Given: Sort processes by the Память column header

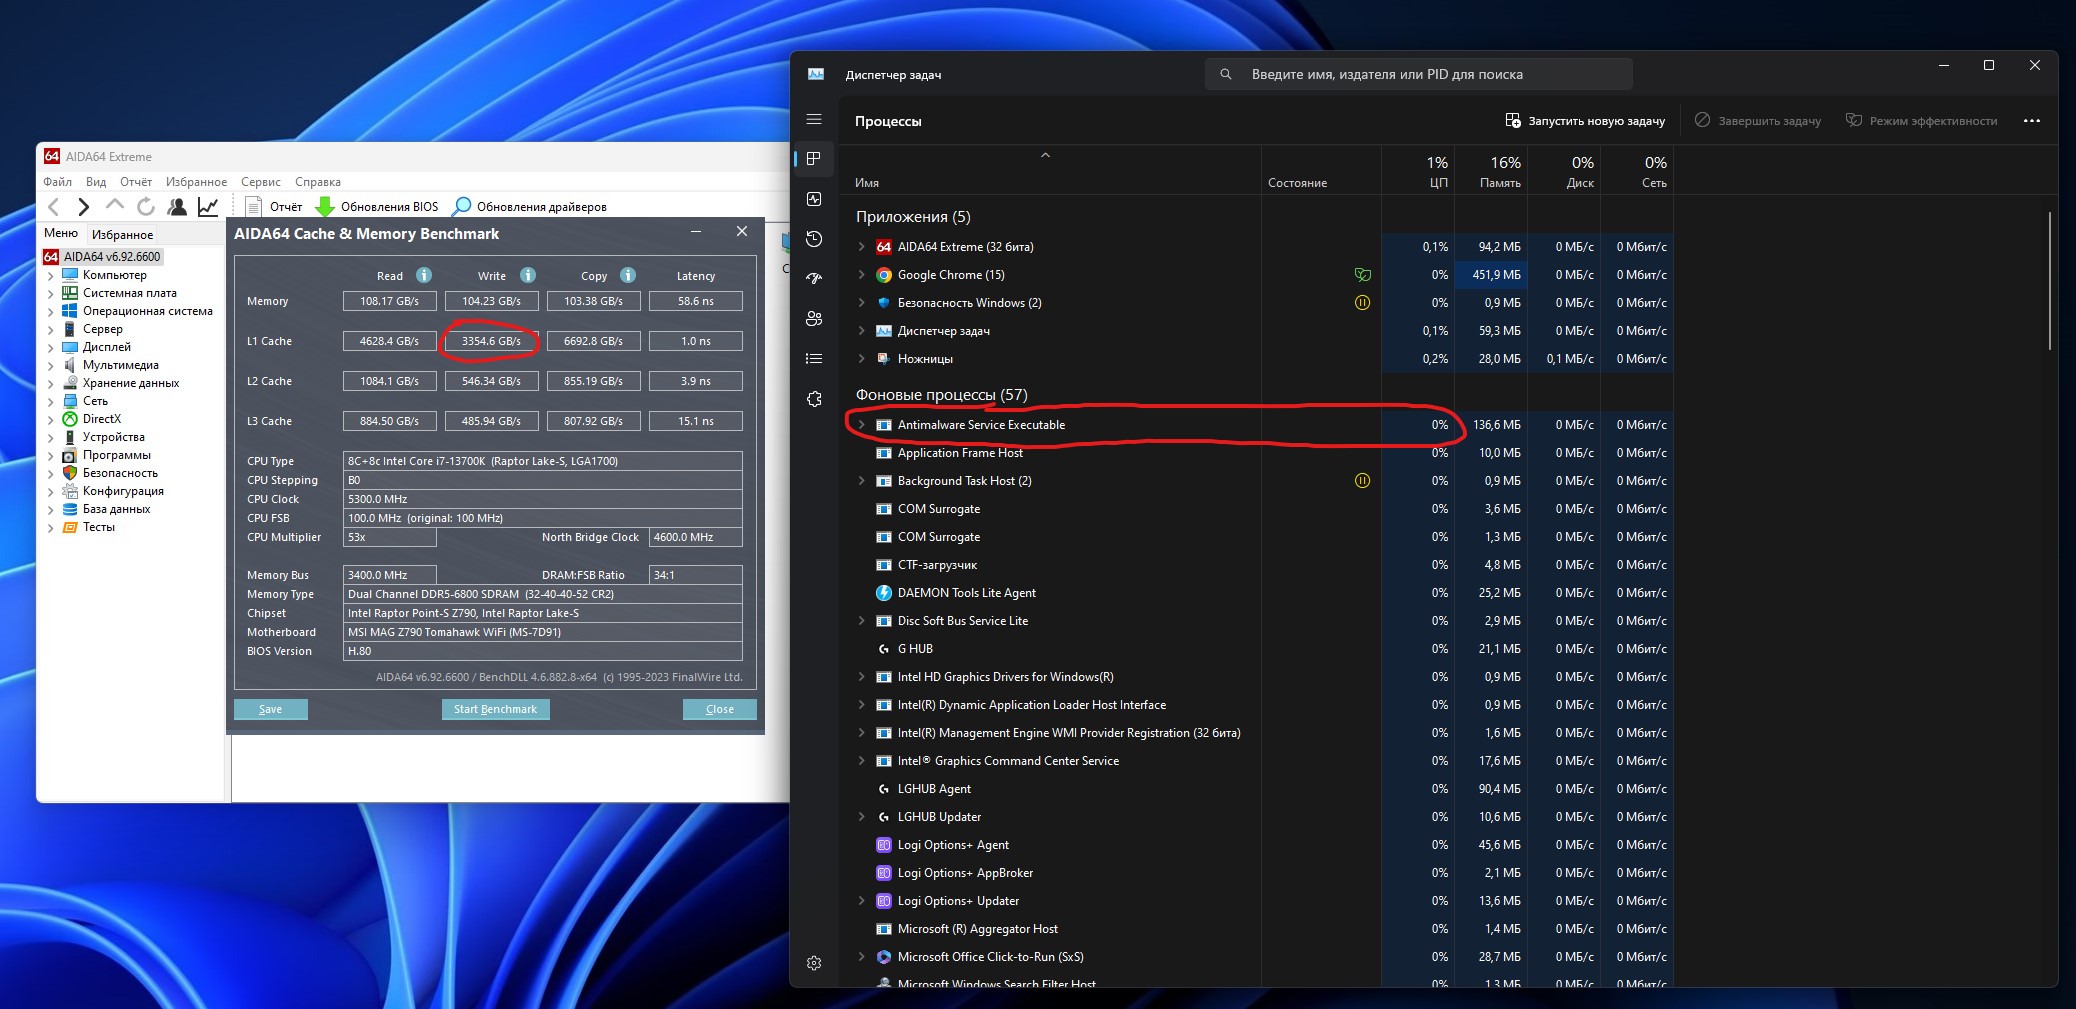Looking at the screenshot, I should (x=1491, y=171).
